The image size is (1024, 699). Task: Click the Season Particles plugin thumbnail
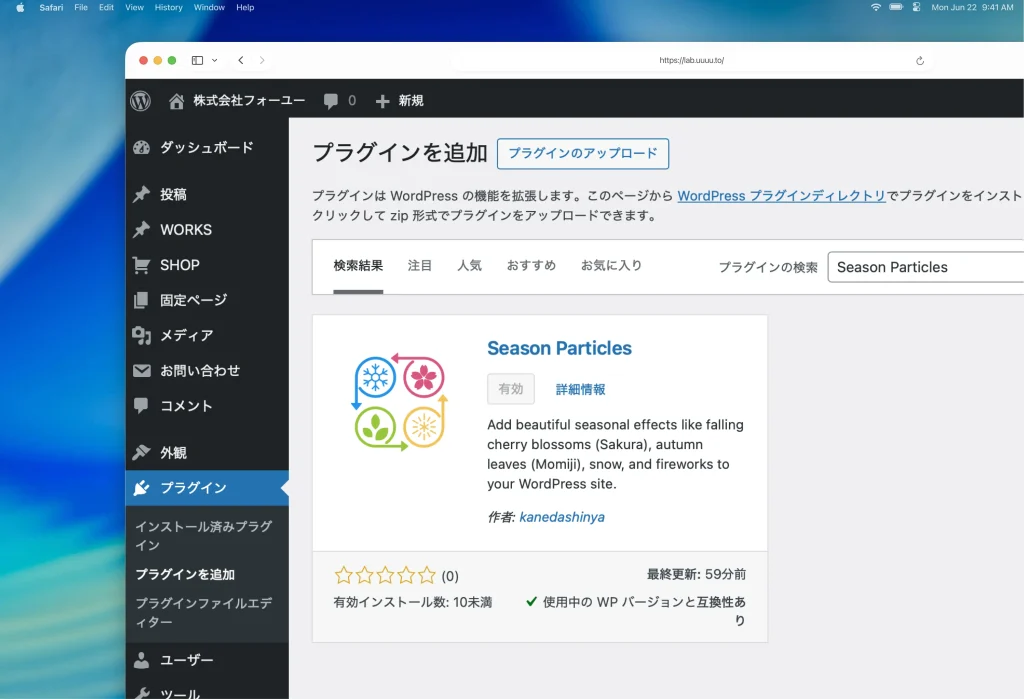400,402
